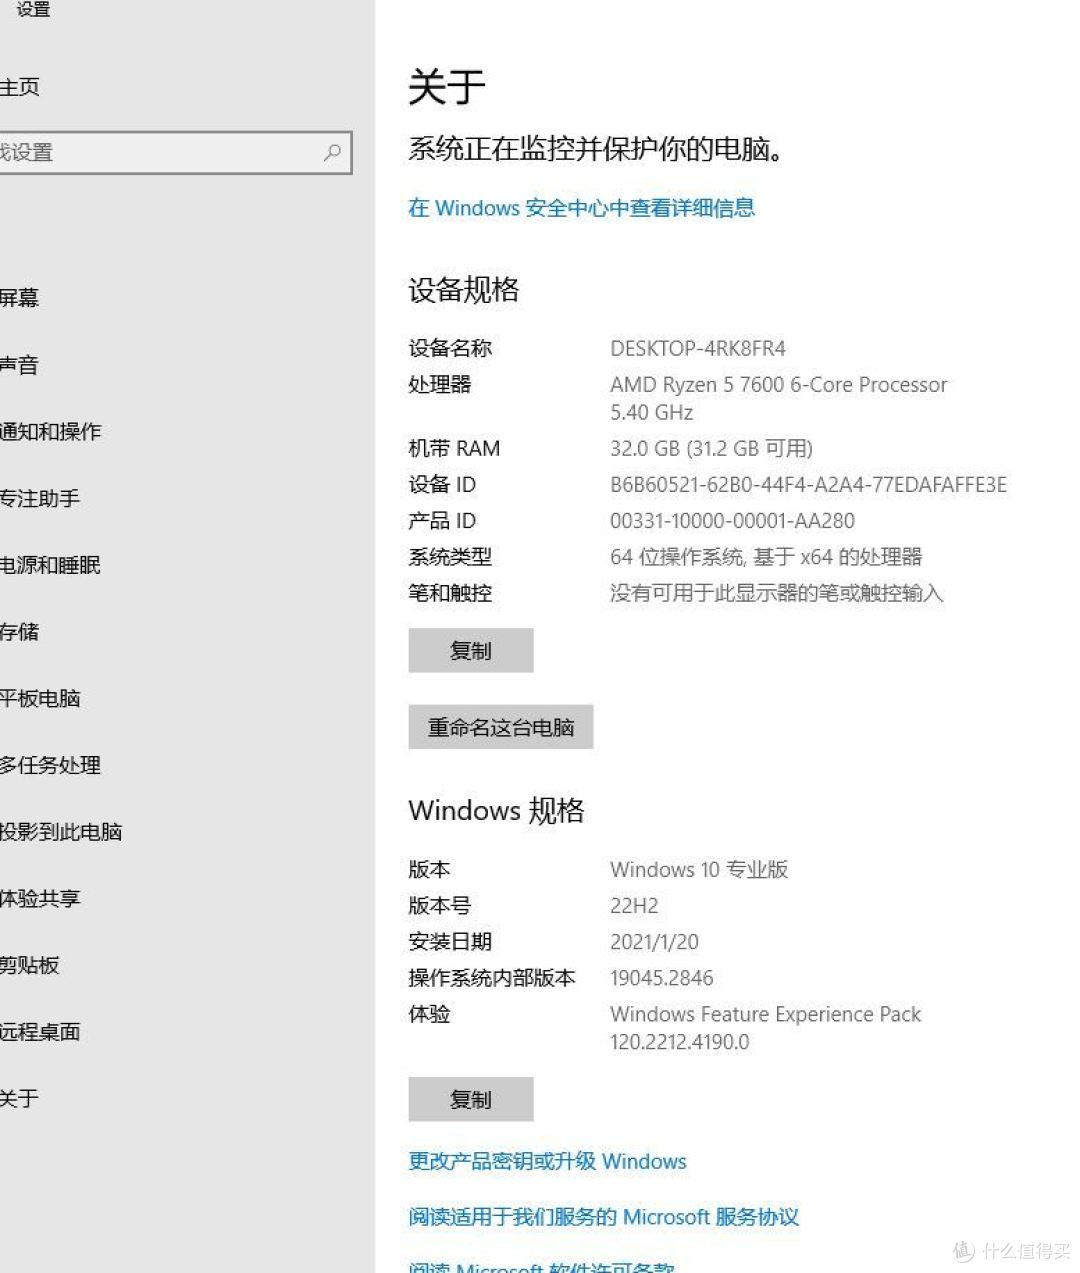Click experience pack version 120.2212.4190.0
Screen dimensions: 1080x1273
pyautogui.click(x=679, y=1042)
